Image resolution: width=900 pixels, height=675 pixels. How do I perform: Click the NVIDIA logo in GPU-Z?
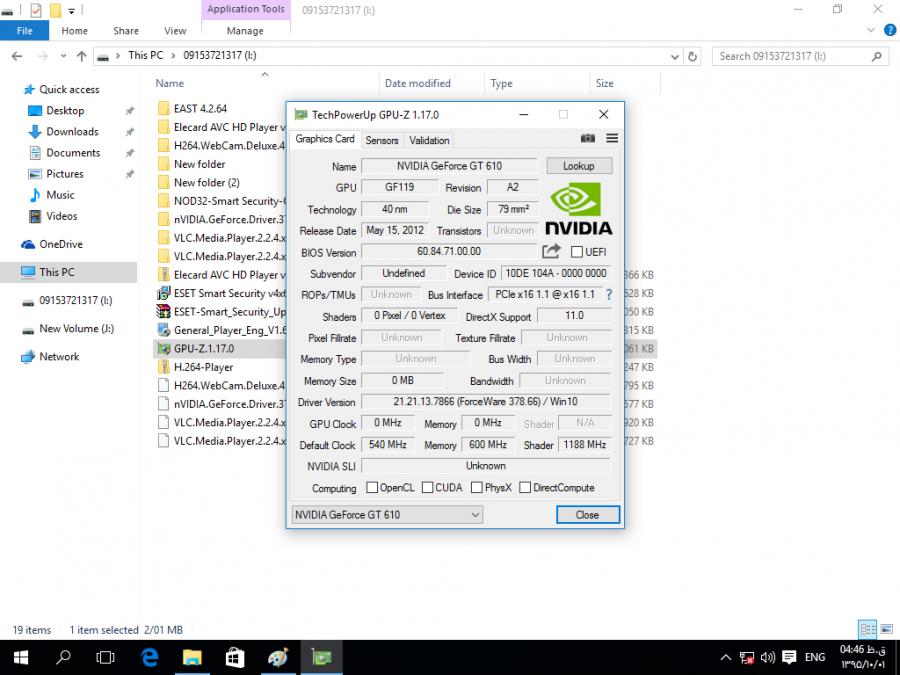578,209
